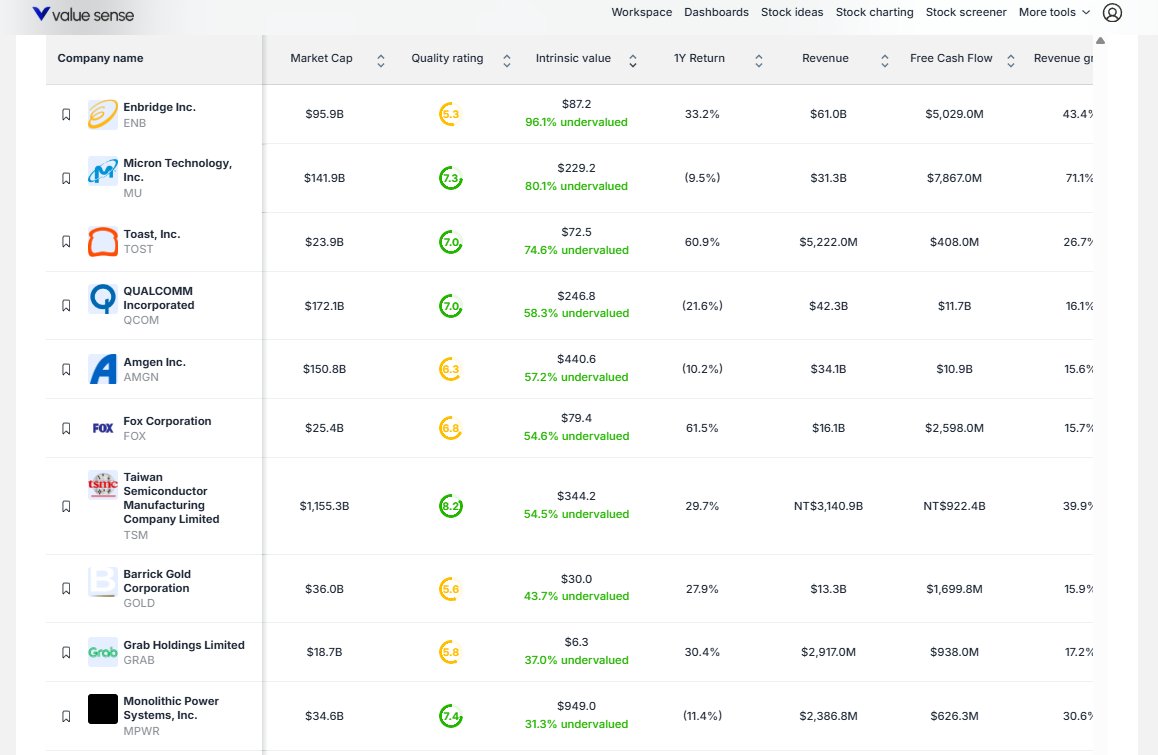Open the Stock screener
Image resolution: width=1158 pixels, height=755 pixels.
(966, 13)
